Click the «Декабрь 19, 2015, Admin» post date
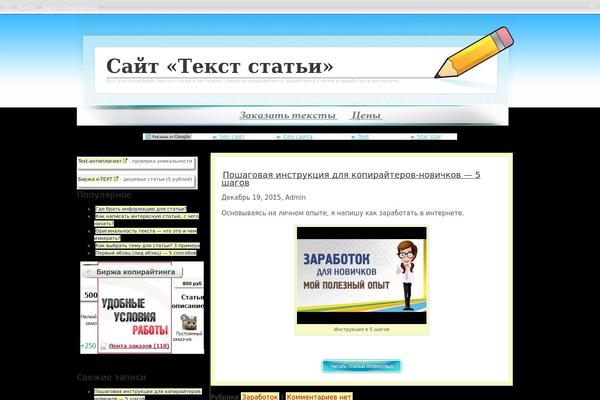Screen dimensions: 600x400 (x=264, y=198)
